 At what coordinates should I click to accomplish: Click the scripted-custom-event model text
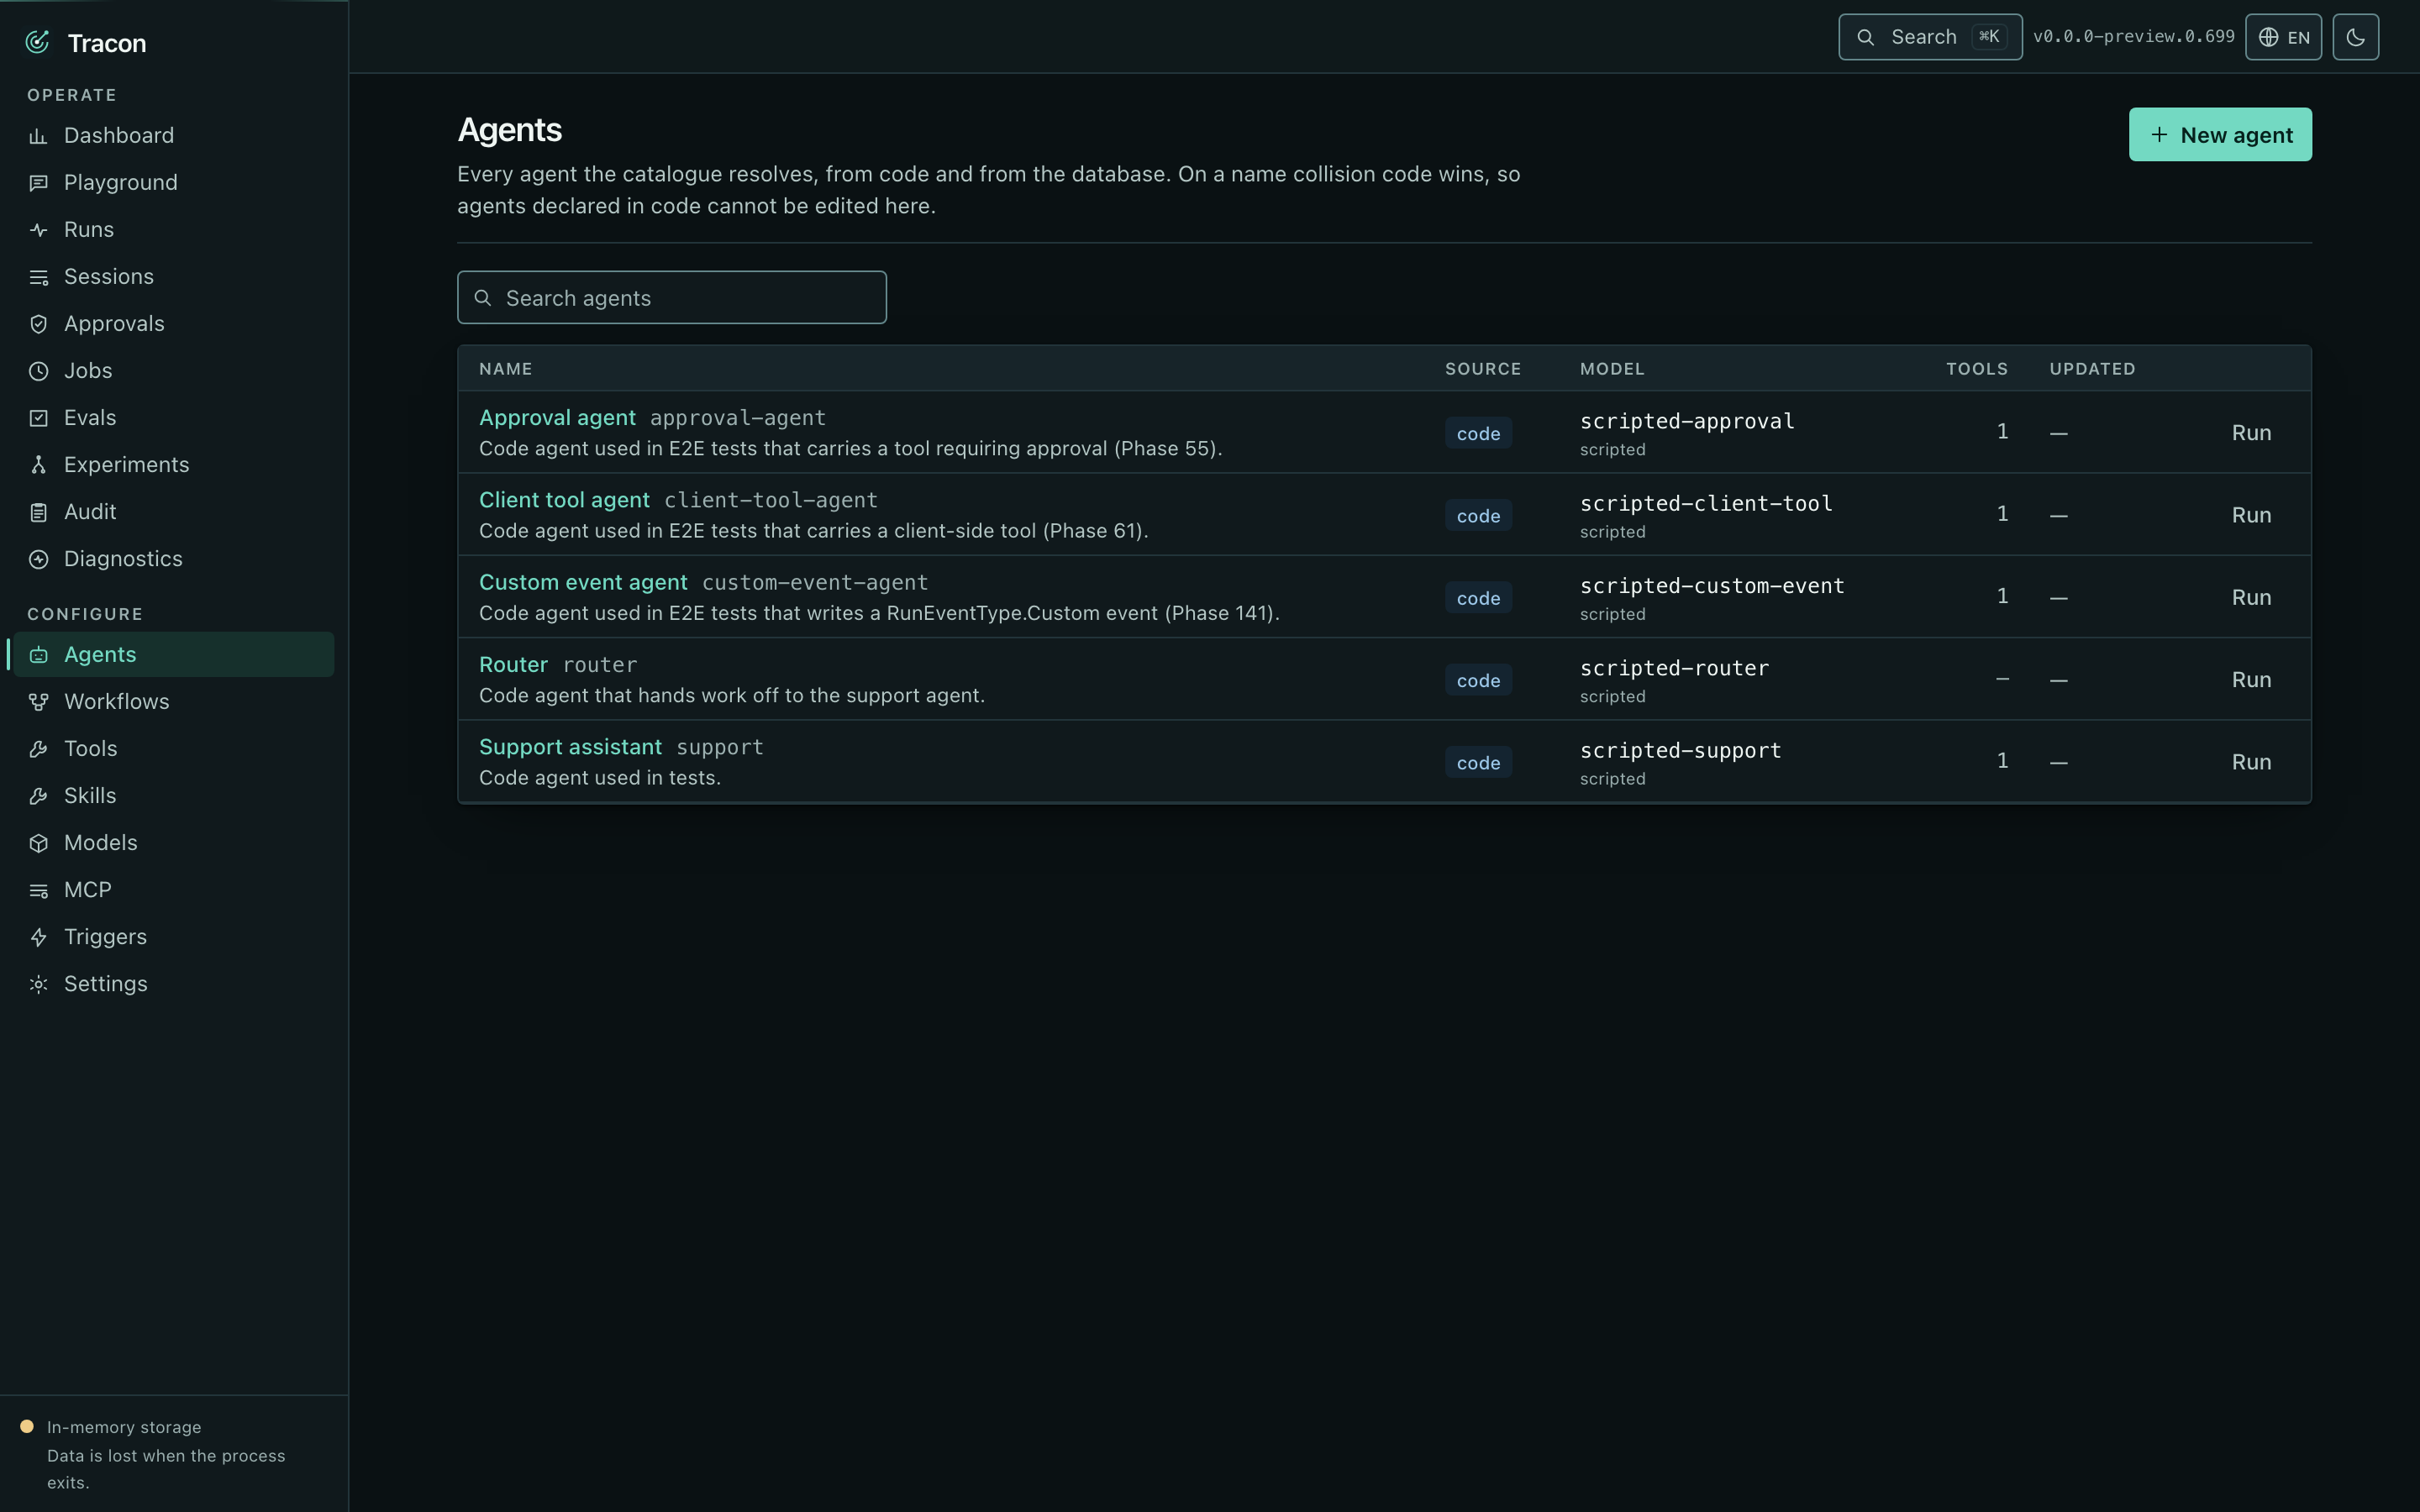tap(1712, 585)
